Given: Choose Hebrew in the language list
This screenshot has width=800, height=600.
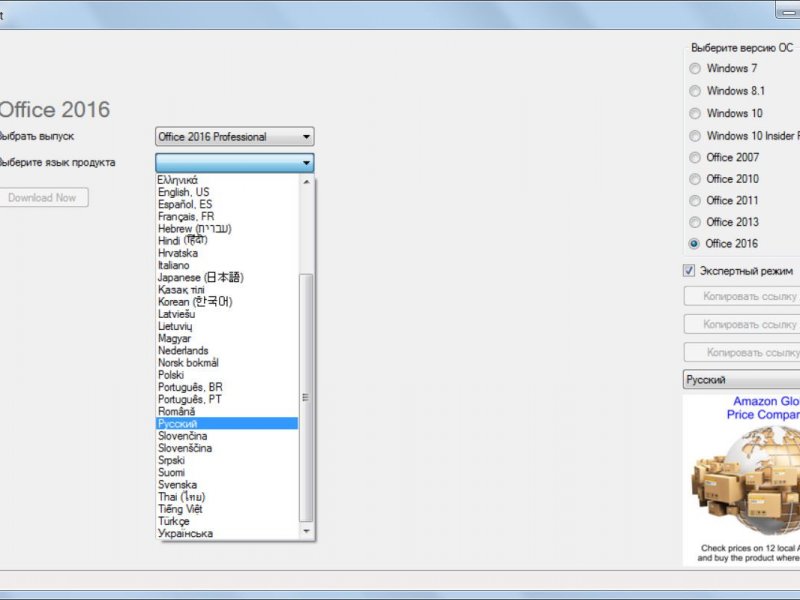Looking at the screenshot, I should (x=227, y=229).
